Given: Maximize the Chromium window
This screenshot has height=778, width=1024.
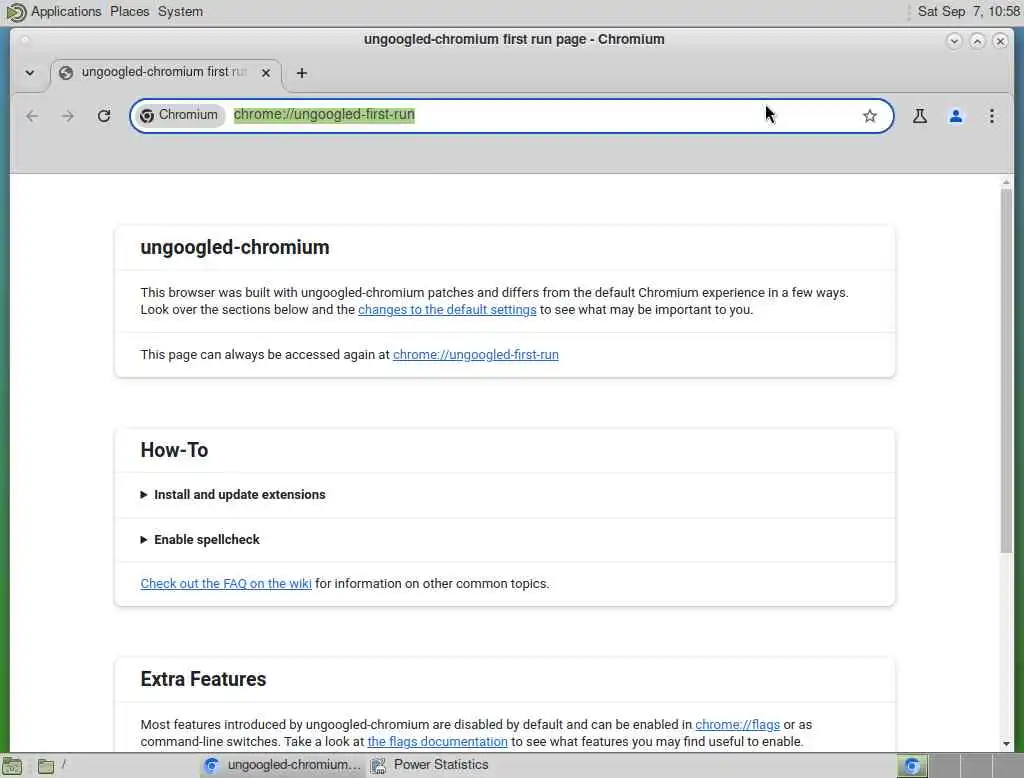Looking at the screenshot, I should tap(977, 41).
